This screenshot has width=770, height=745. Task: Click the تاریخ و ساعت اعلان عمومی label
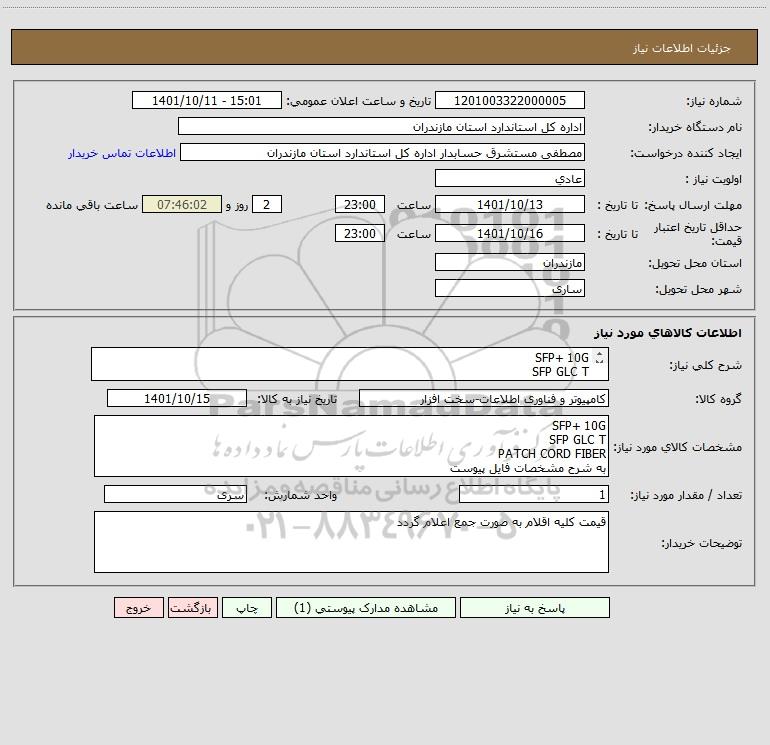[359, 101]
